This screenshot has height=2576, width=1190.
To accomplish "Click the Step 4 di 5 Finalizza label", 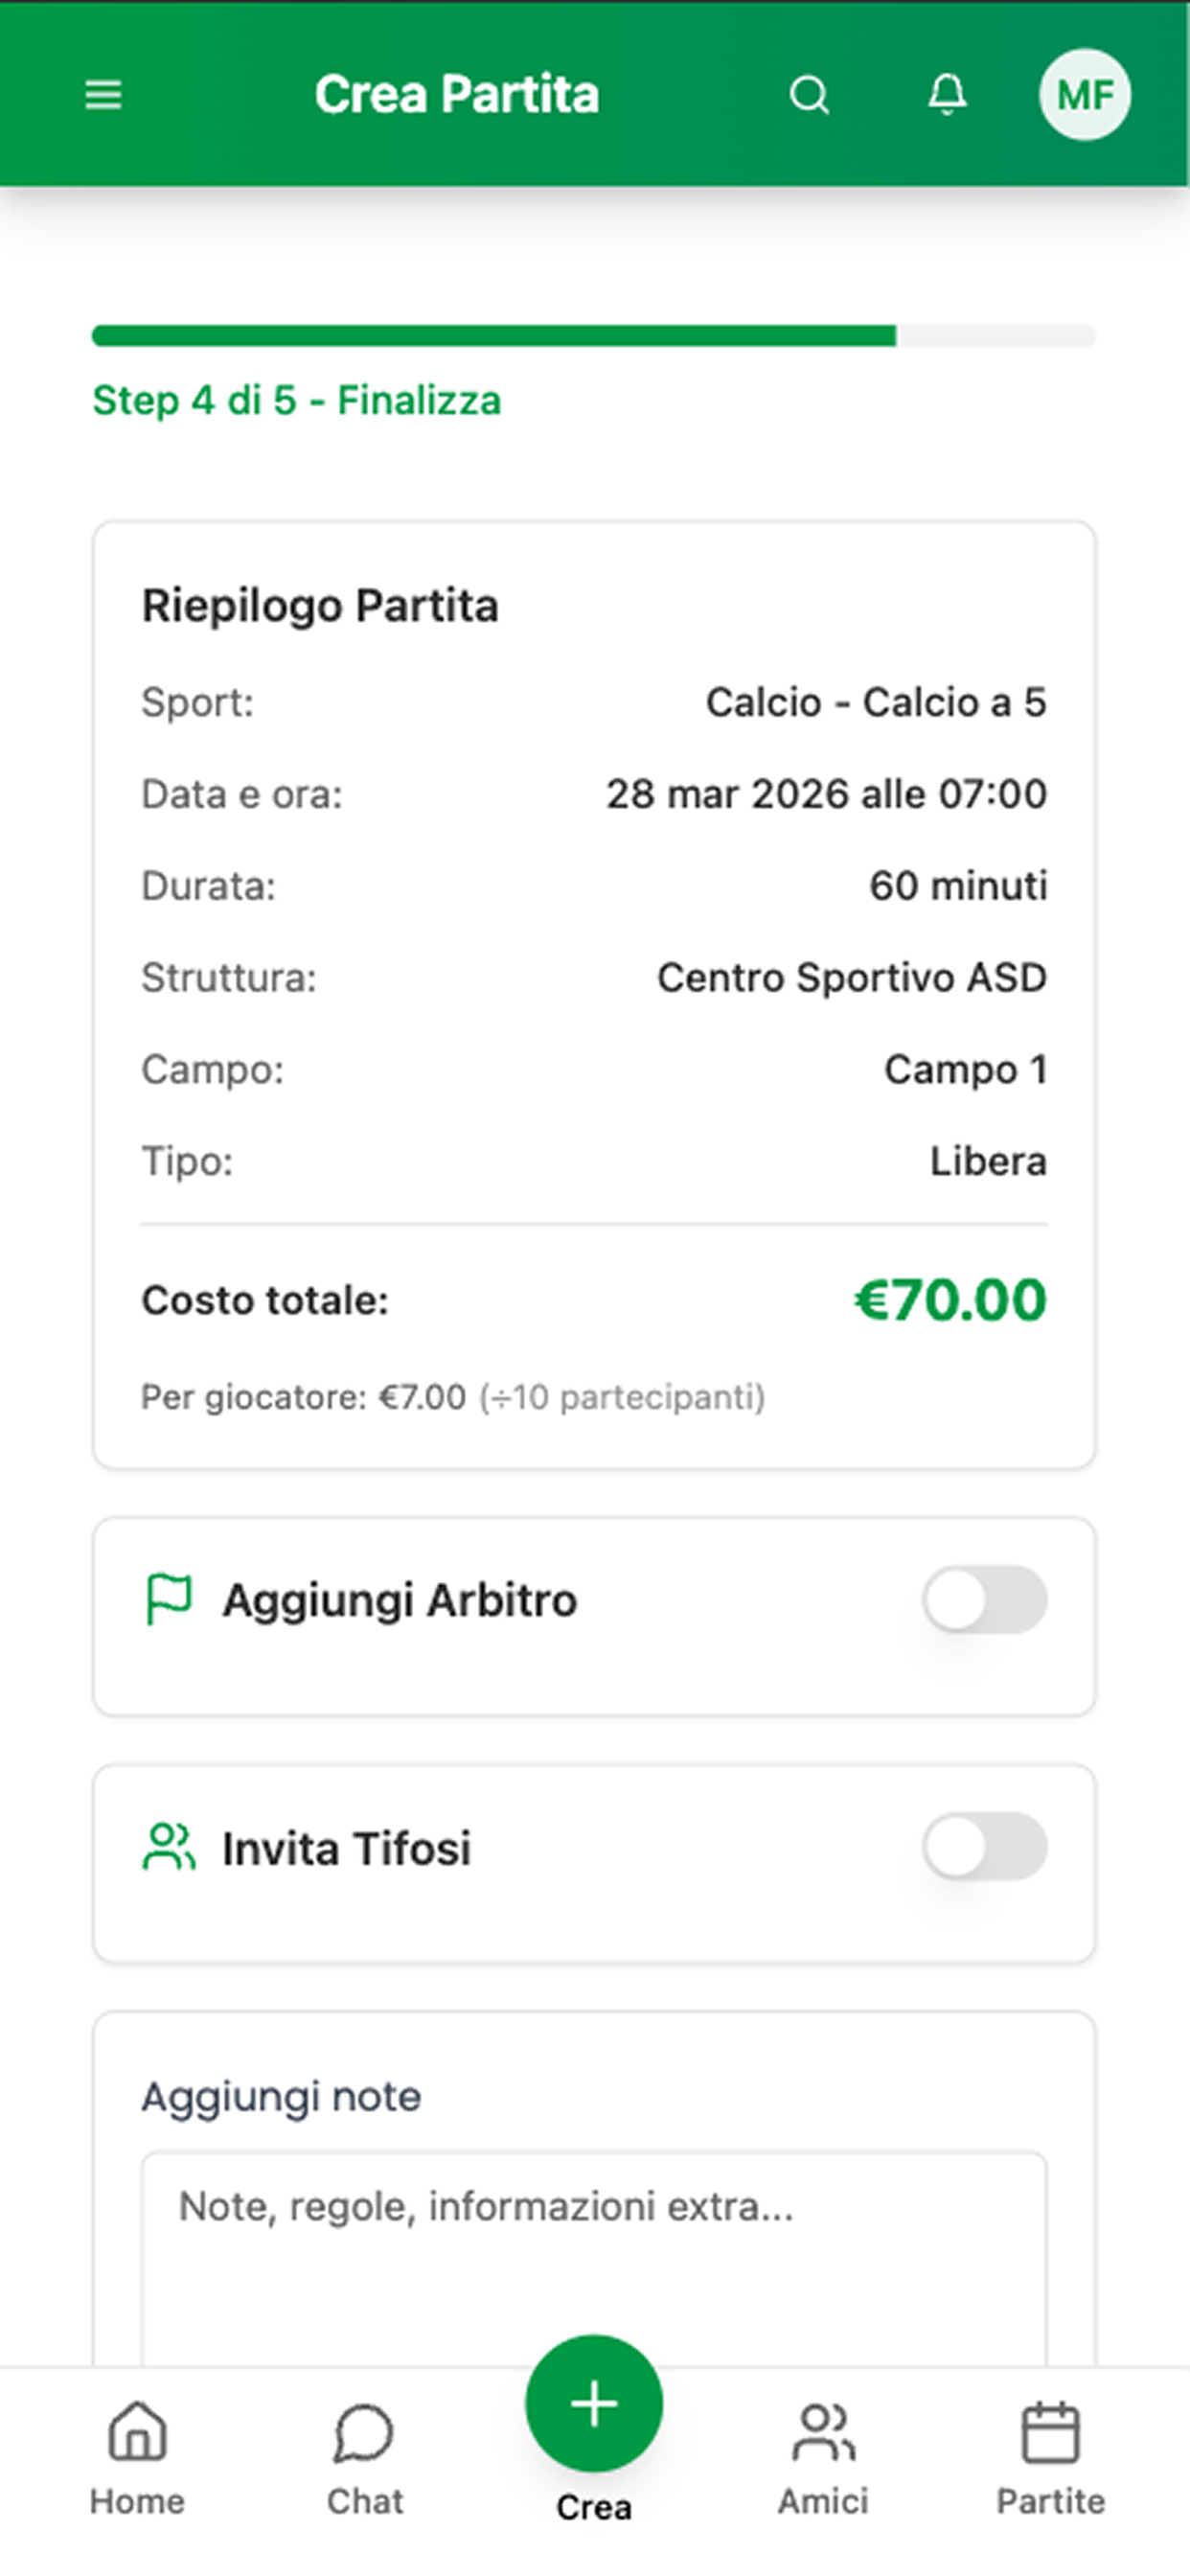I will pos(297,401).
